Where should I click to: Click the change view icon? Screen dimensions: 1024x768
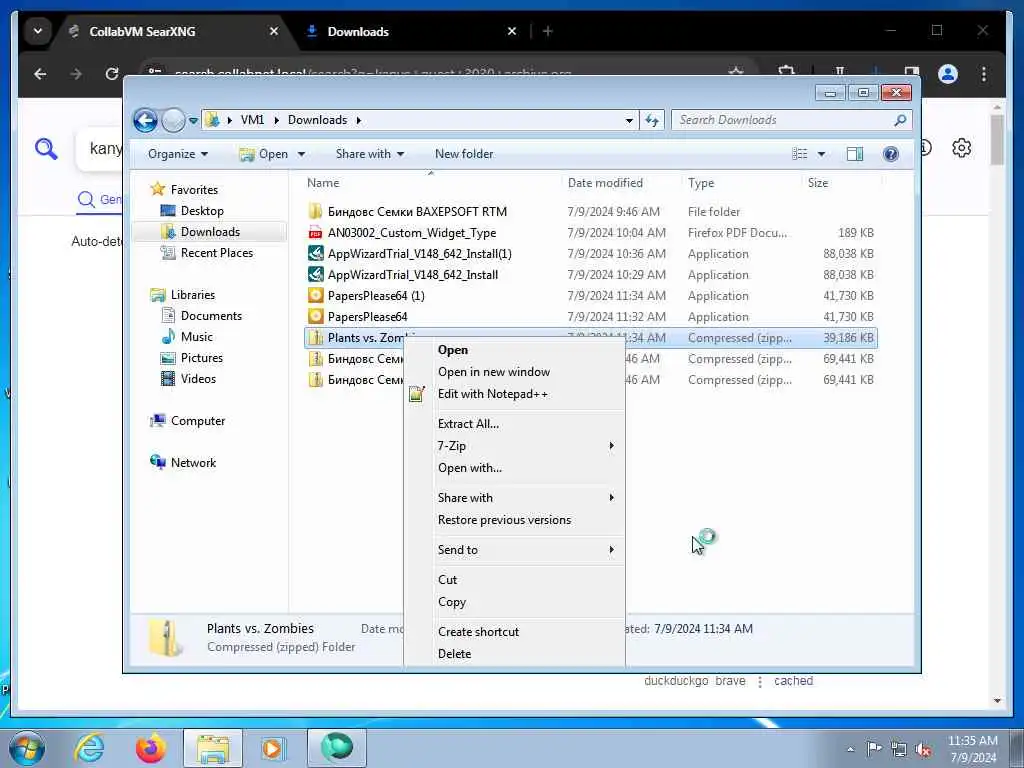(799, 154)
